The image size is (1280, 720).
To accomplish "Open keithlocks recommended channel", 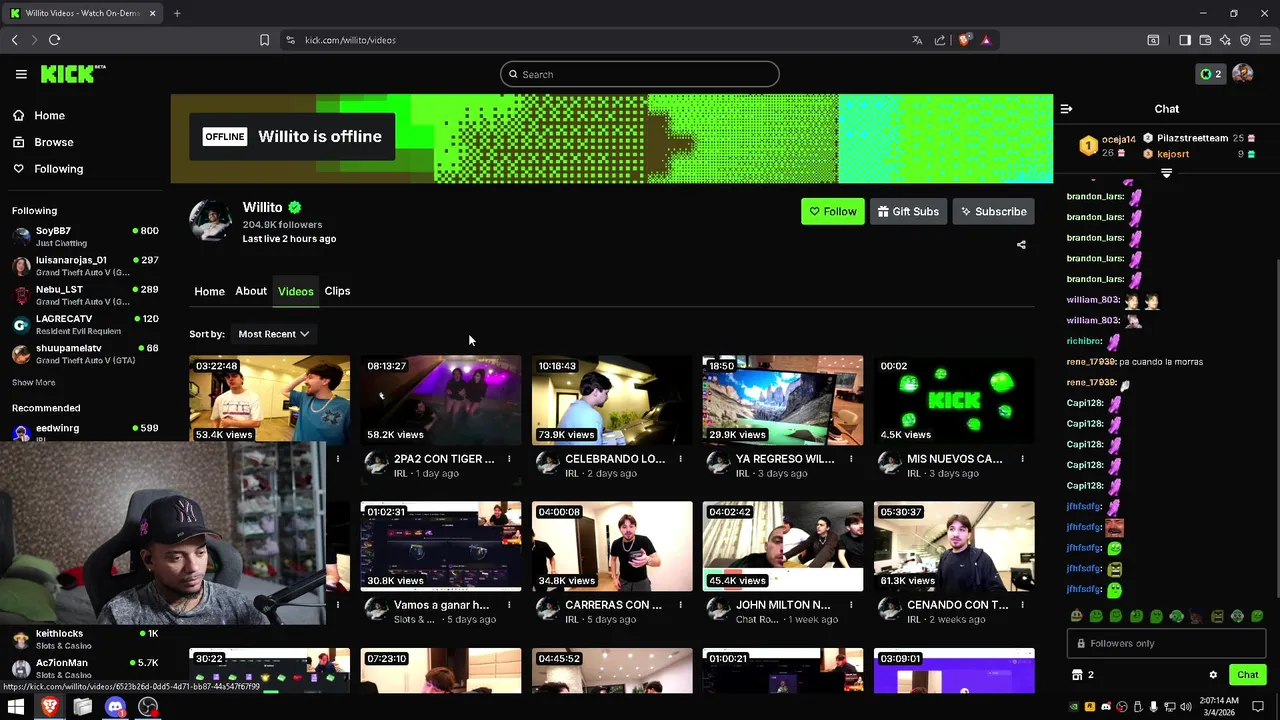I will (85, 639).
